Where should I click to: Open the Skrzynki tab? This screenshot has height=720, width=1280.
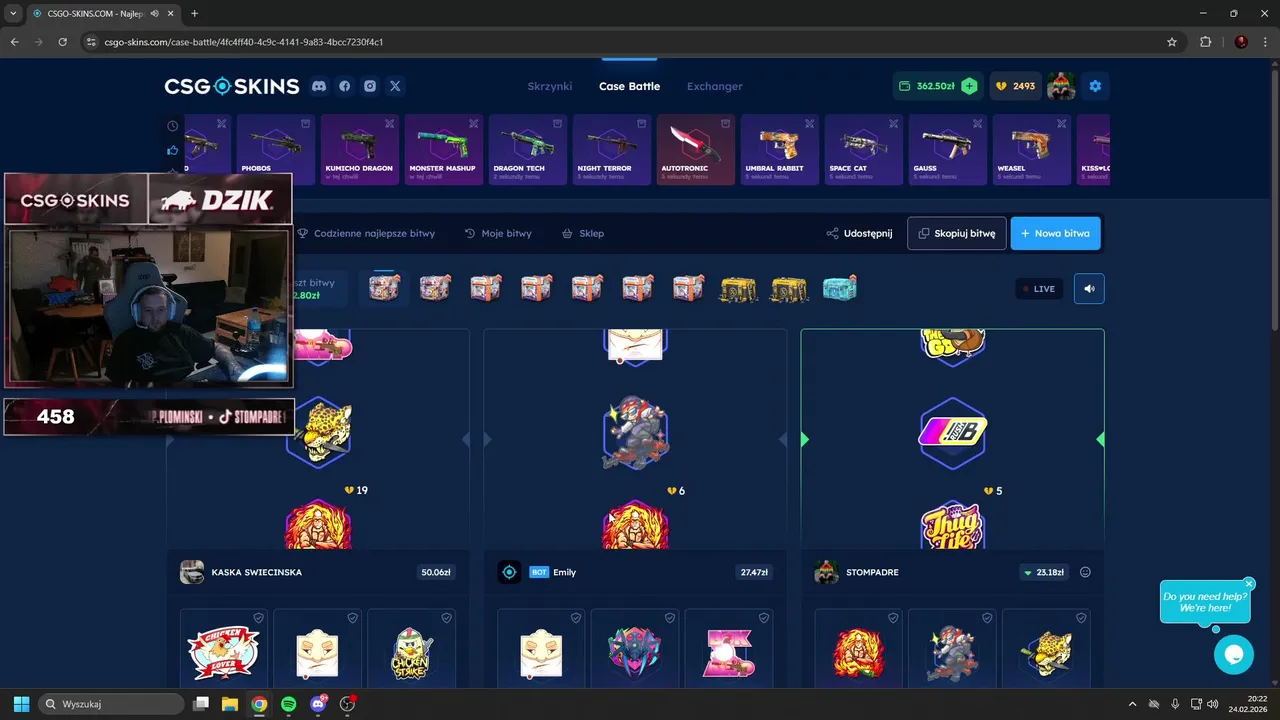pos(550,86)
